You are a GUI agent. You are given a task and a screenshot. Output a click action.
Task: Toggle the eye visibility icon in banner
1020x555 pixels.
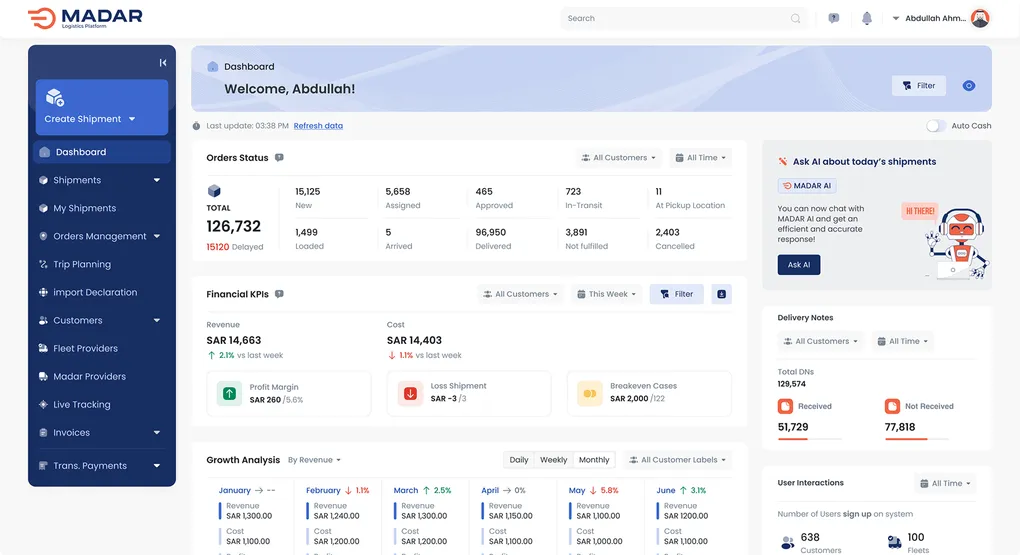[968, 86]
